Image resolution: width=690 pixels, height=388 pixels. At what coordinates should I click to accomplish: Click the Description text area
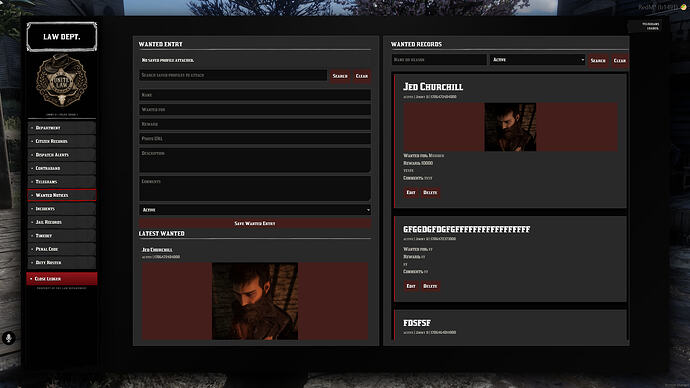255,160
